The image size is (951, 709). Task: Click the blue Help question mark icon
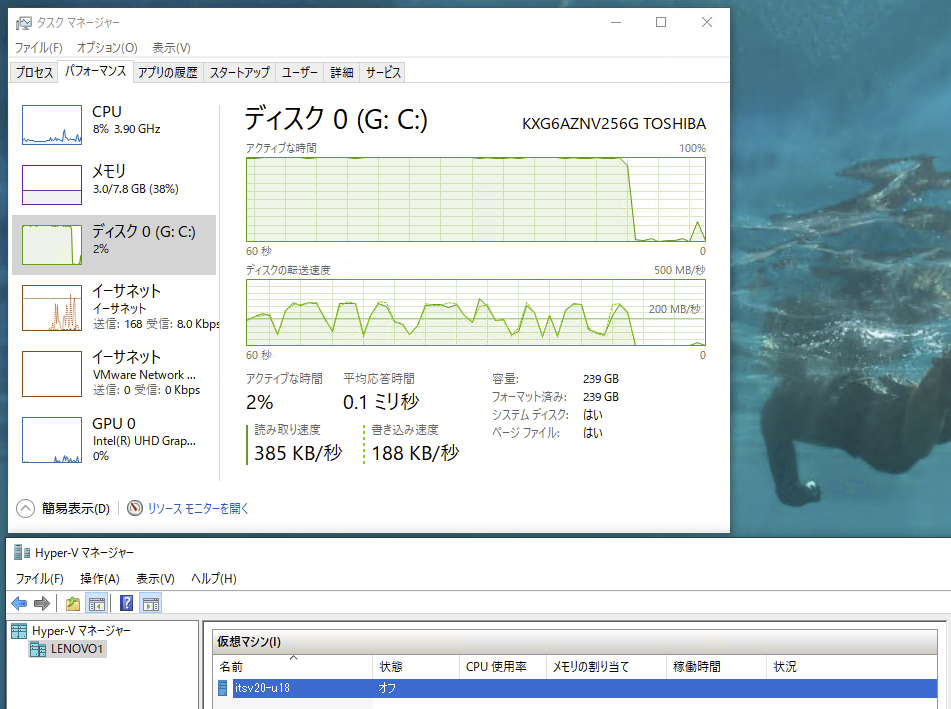click(x=127, y=603)
